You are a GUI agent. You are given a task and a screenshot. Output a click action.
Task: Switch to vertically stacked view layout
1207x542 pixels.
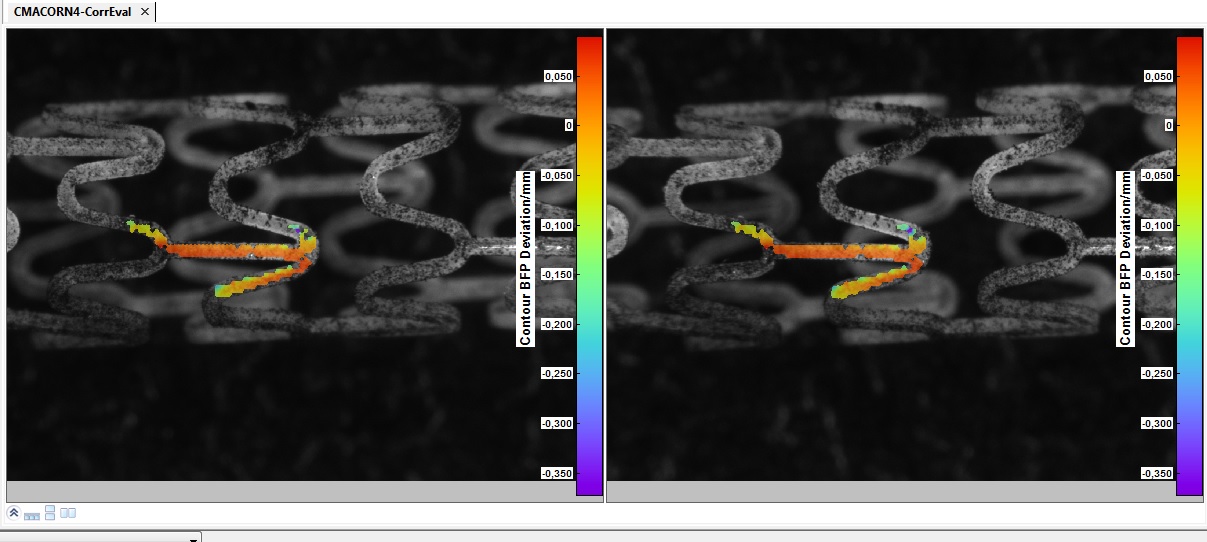point(50,512)
